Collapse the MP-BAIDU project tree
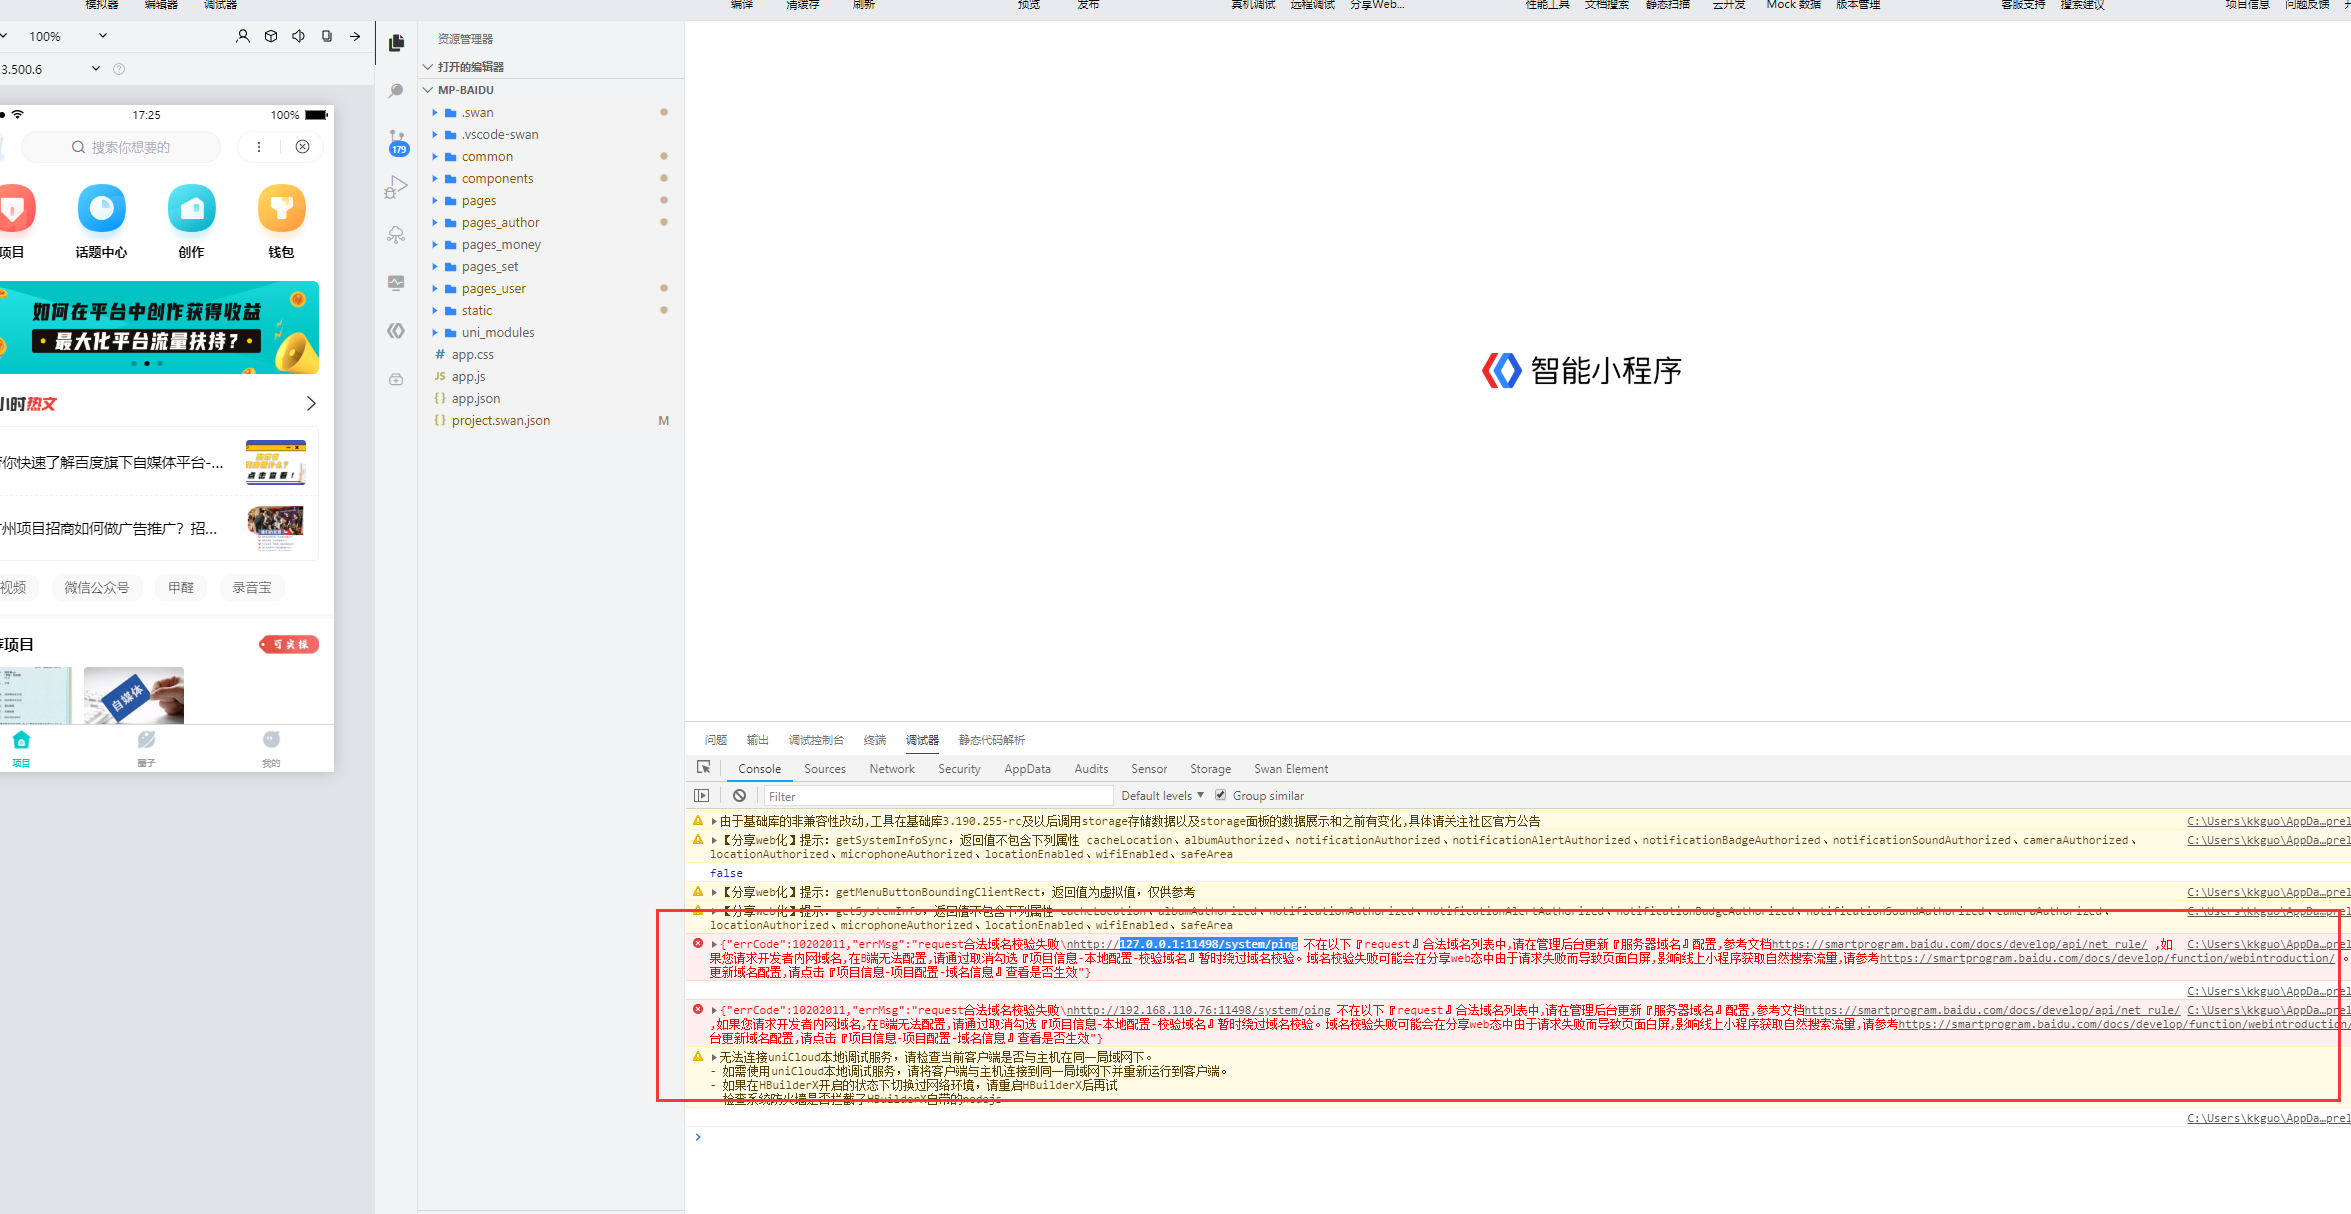 (x=465, y=90)
